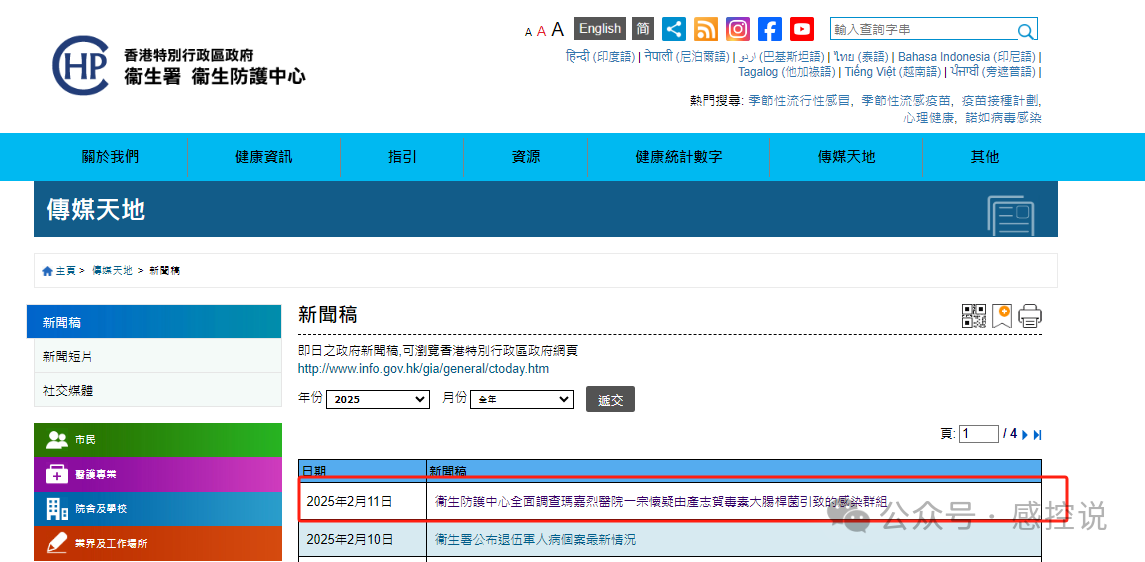Open 衞生署公布退伍軍人病個案最新情況 press release
1145x562 pixels.
pos(535,539)
